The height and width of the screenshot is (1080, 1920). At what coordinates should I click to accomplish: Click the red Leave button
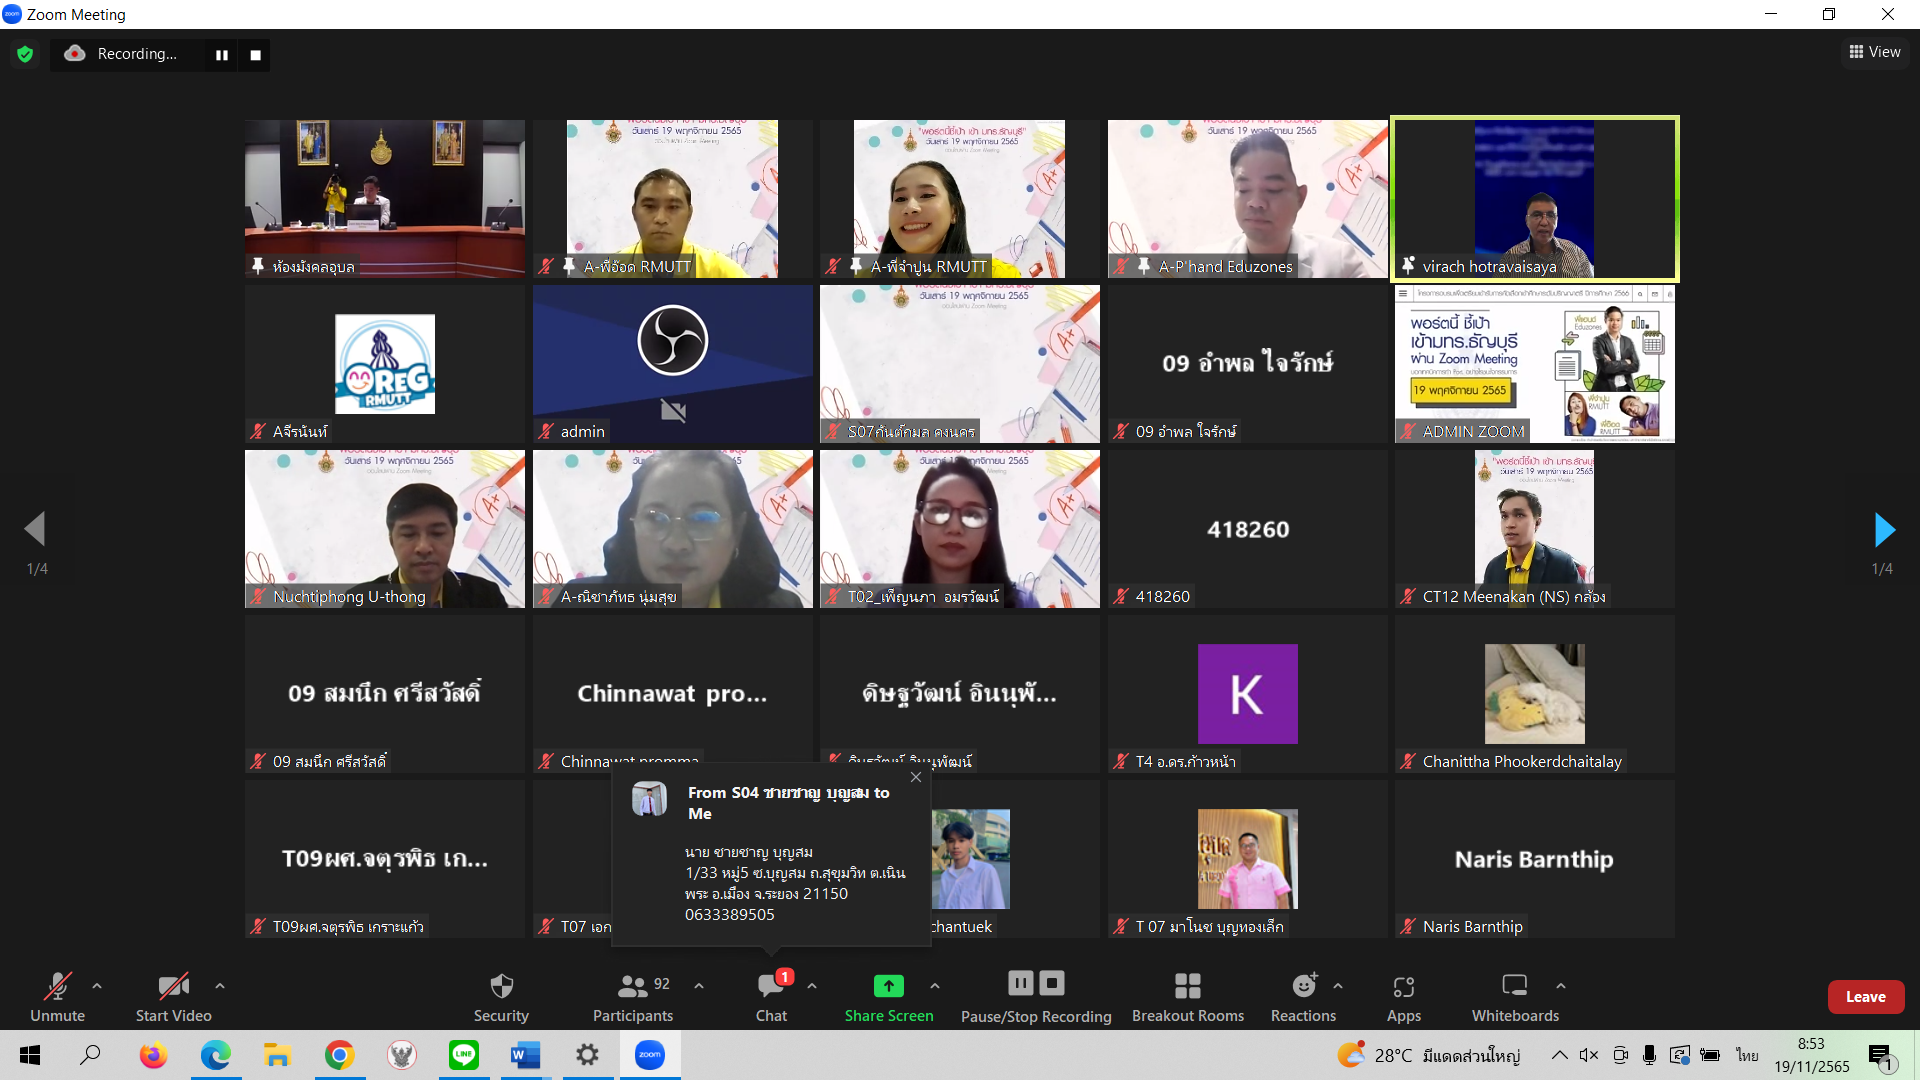click(x=1865, y=997)
